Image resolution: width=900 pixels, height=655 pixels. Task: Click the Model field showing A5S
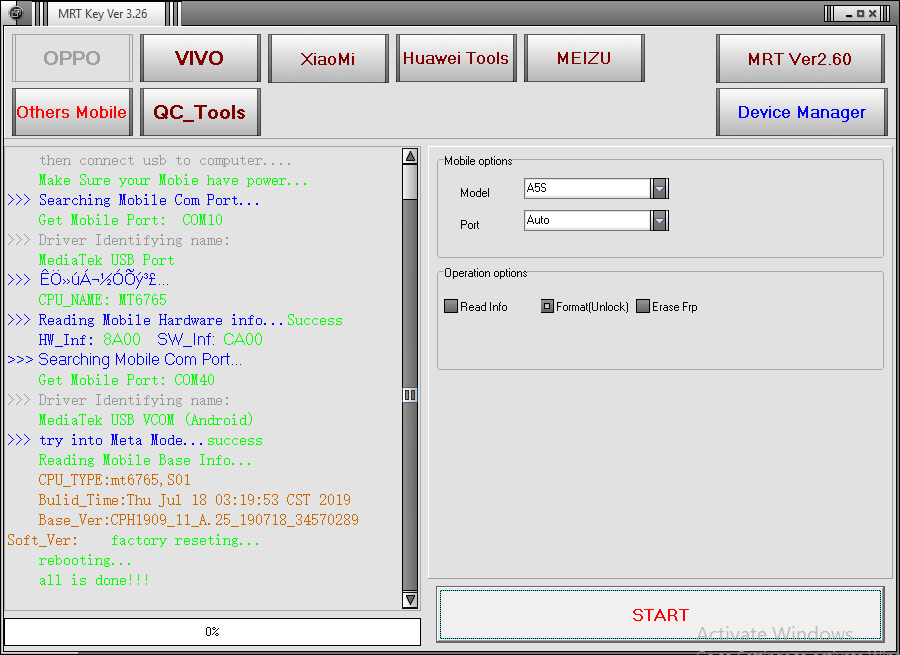pos(587,188)
